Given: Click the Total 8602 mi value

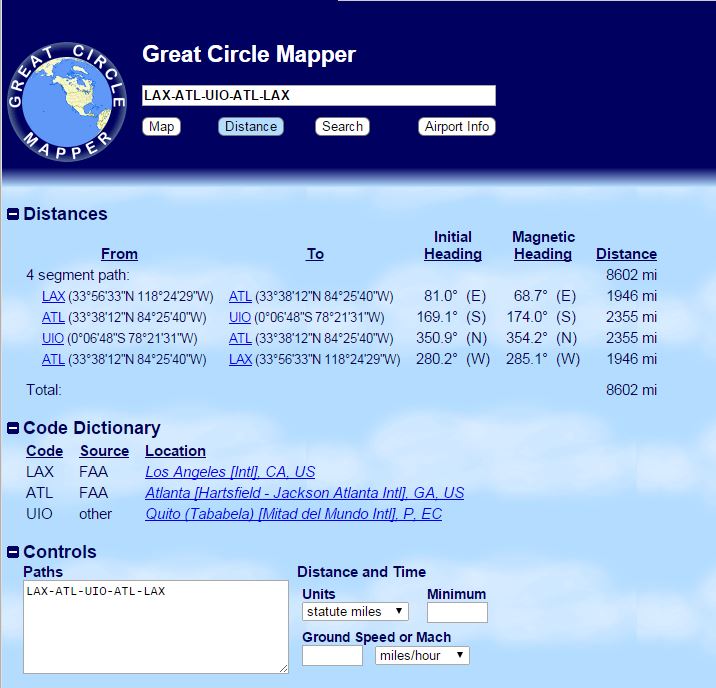Looking at the screenshot, I should pyautogui.click(x=631, y=390).
